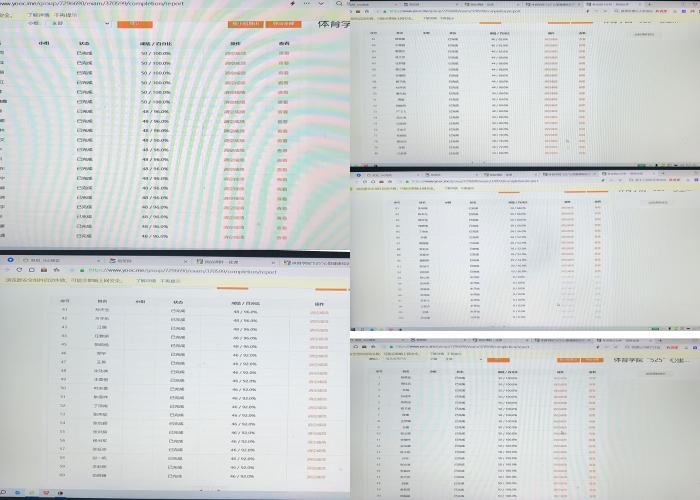
Task: Click the orange button beside the dropdown in bottom-right panel
Action: [498, 360]
